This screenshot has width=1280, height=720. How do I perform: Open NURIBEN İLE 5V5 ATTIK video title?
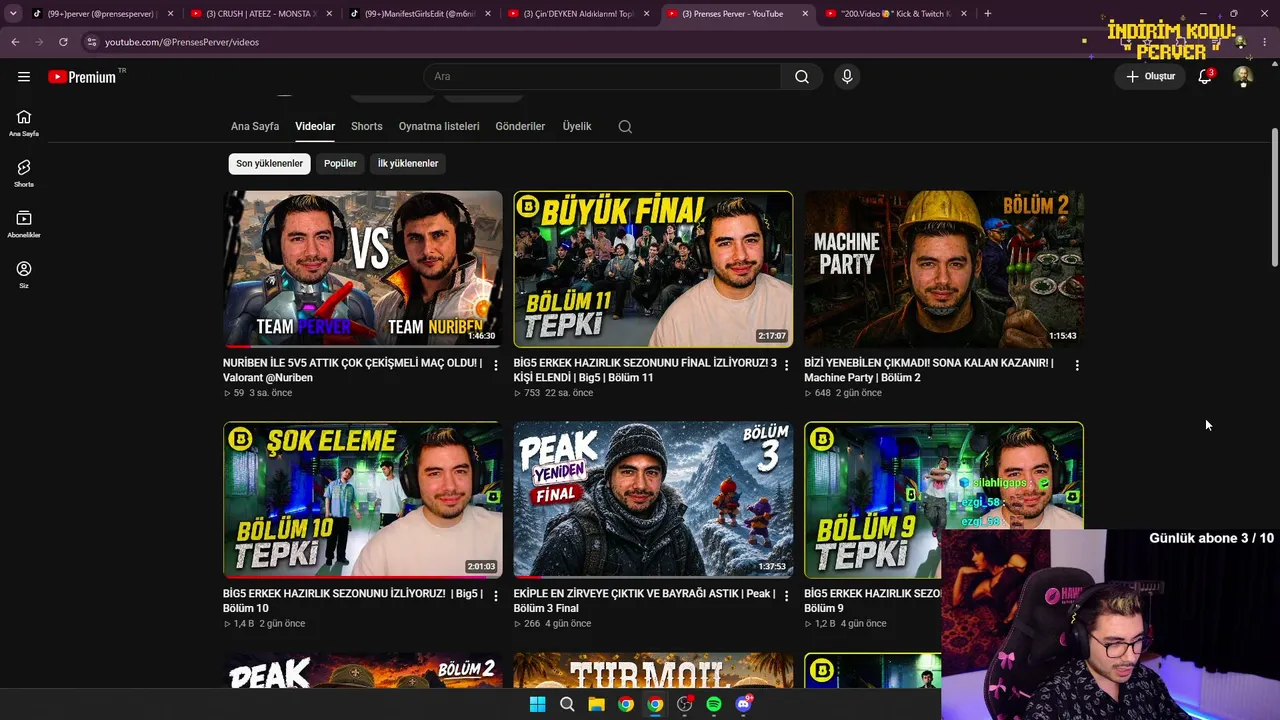352,370
